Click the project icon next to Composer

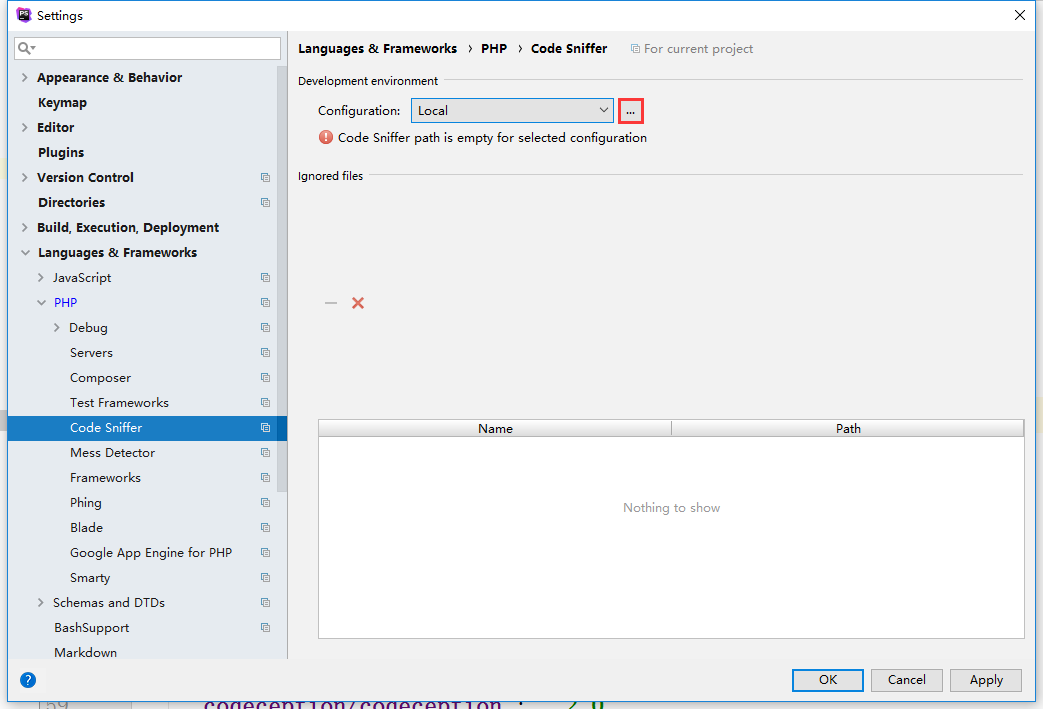coord(265,378)
